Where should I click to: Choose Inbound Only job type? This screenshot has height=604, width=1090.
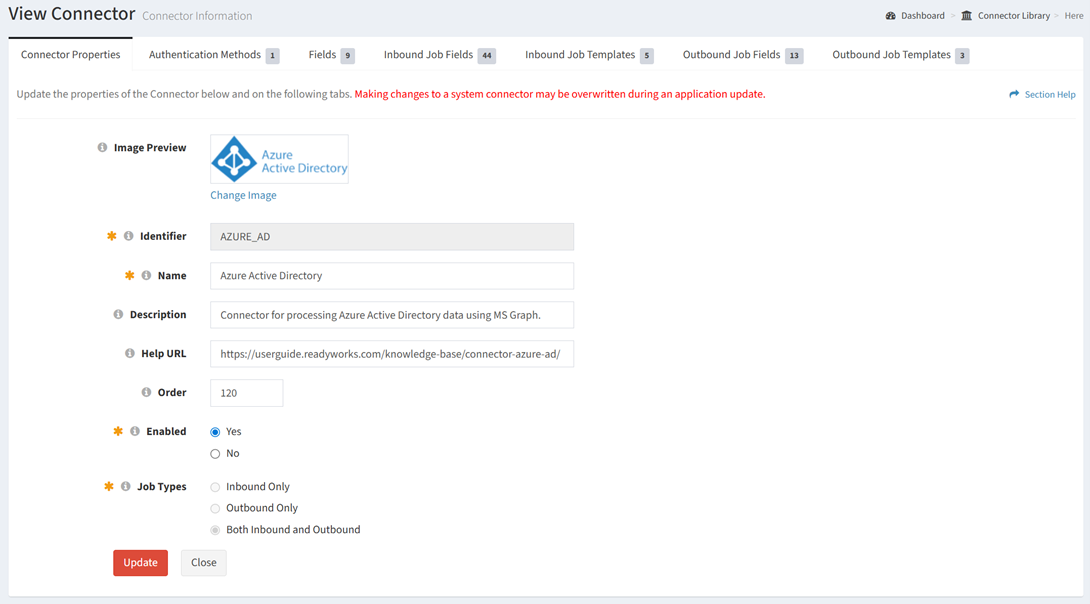(215, 487)
